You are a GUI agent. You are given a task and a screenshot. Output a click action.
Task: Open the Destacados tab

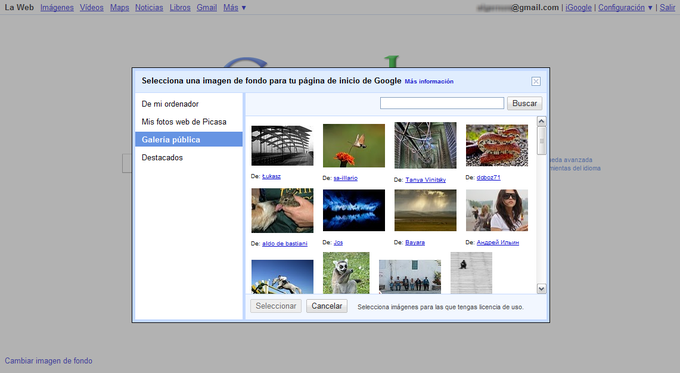(x=189, y=157)
